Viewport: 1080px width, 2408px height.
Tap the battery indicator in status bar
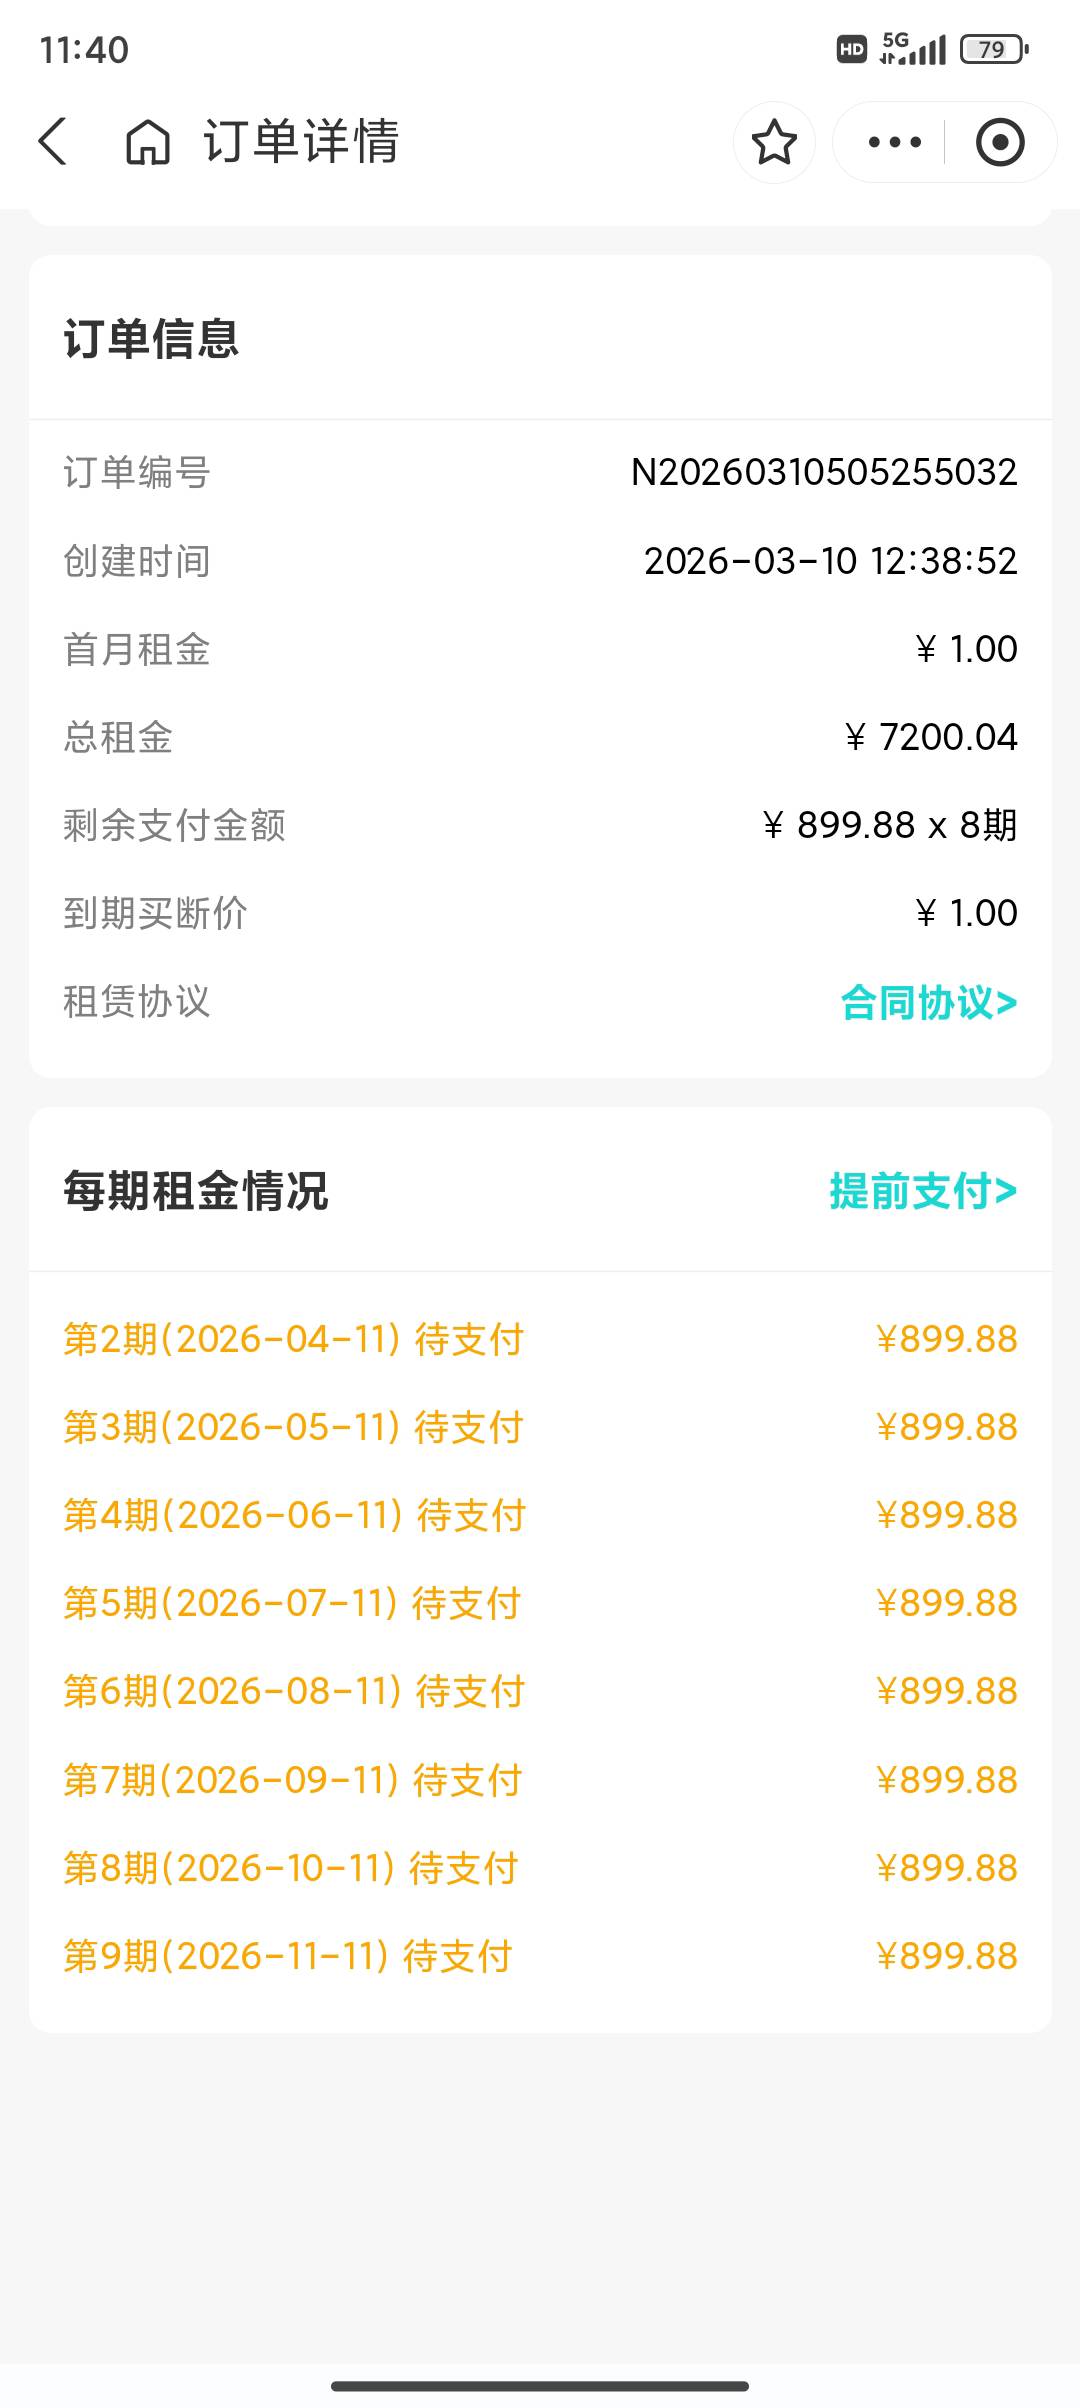[993, 49]
